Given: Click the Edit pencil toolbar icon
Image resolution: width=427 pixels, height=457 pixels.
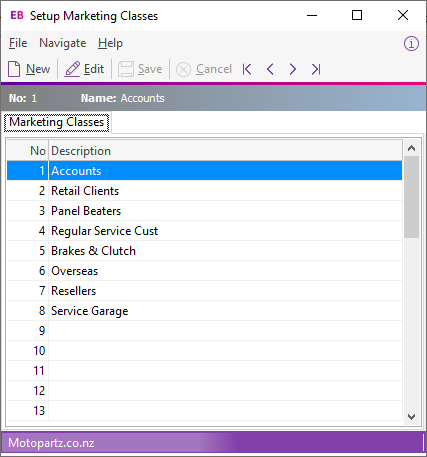Looking at the screenshot, I should coord(72,69).
